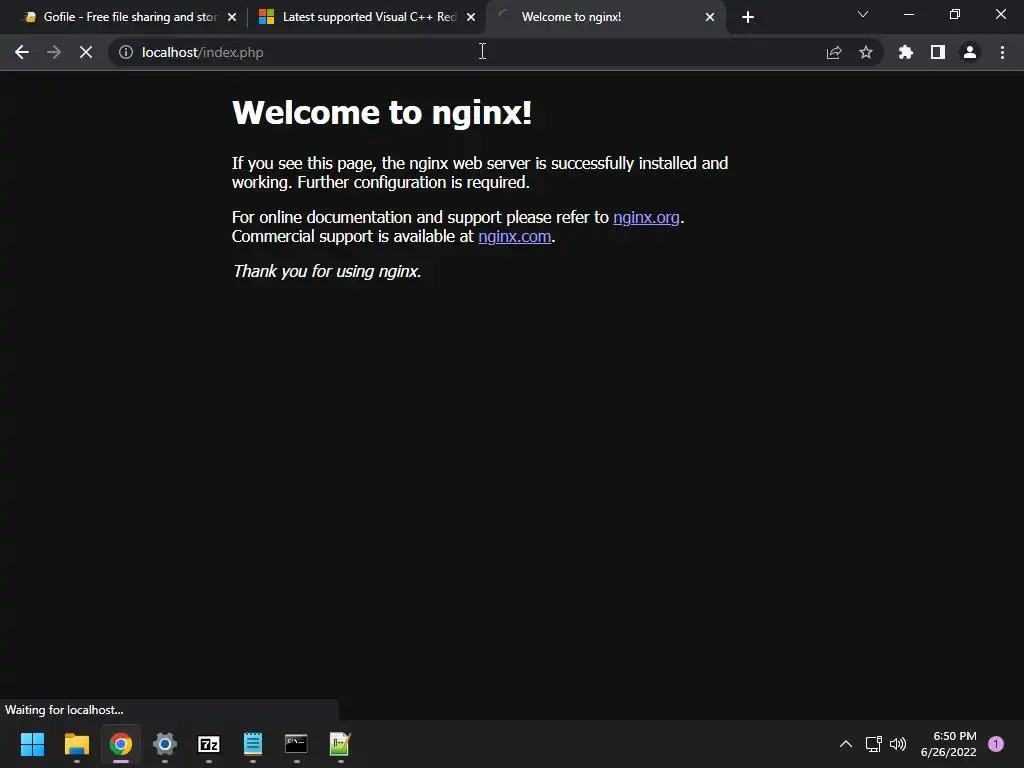This screenshot has height=768, width=1024.
Task: Close the Visual C++ tab
Action: 471,17
